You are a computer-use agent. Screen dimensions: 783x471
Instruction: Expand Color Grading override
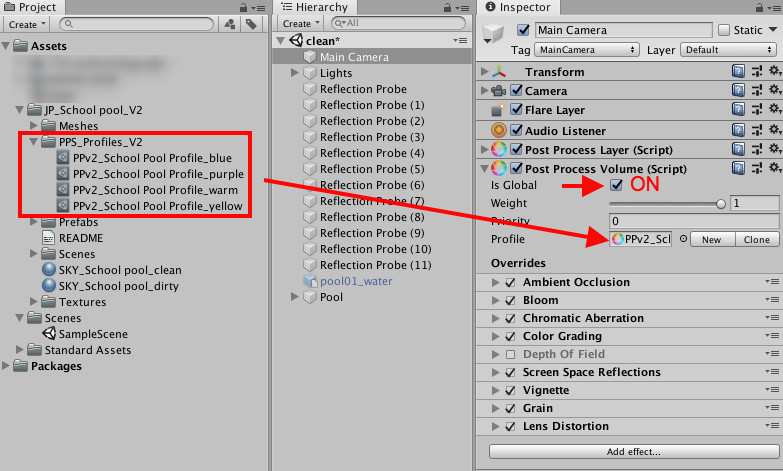495,336
